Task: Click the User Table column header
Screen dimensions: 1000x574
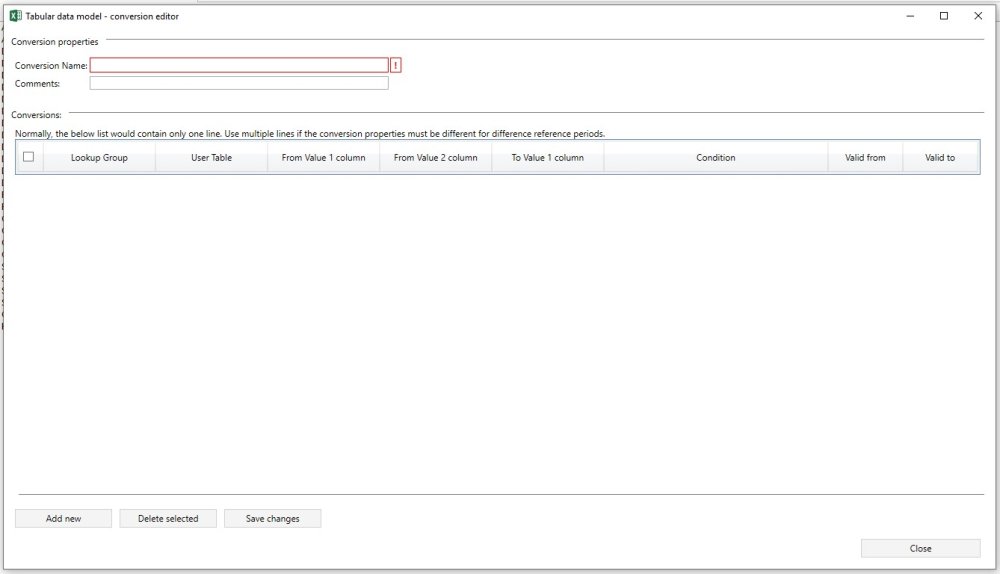Action: click(211, 158)
